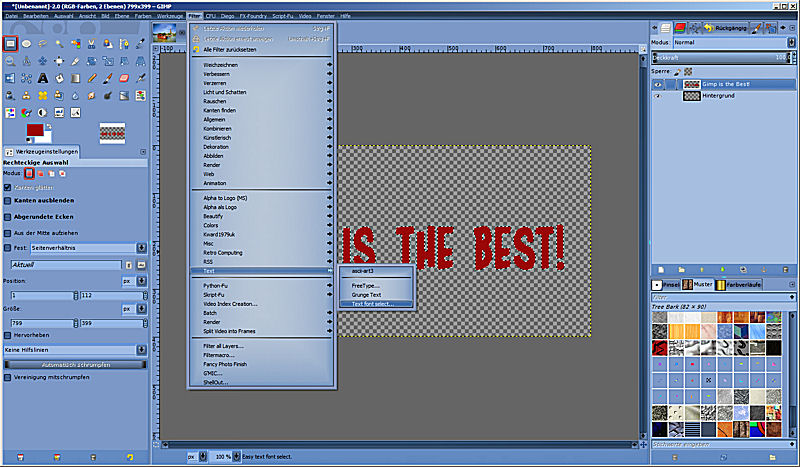Open 'FX-Foundry' menu in menu bar
Image resolution: width=800 pixels, height=467 pixels.
[254, 16]
